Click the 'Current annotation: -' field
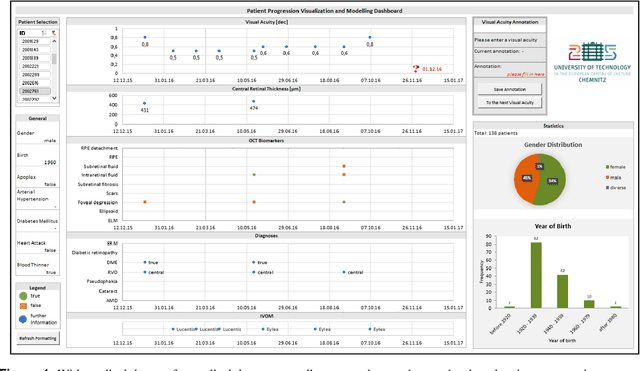 510,55
